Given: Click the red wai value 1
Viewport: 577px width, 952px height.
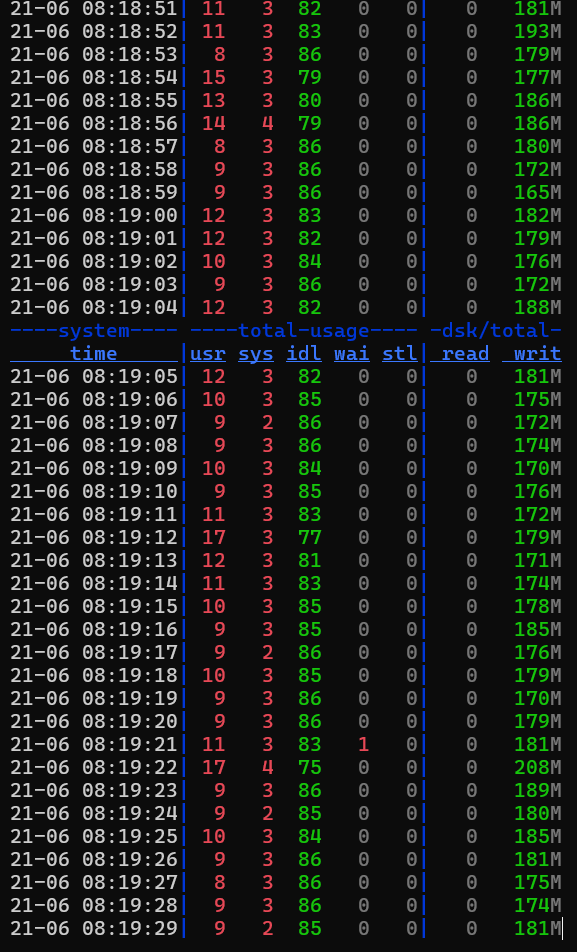Looking at the screenshot, I should pyautogui.click(x=364, y=745).
